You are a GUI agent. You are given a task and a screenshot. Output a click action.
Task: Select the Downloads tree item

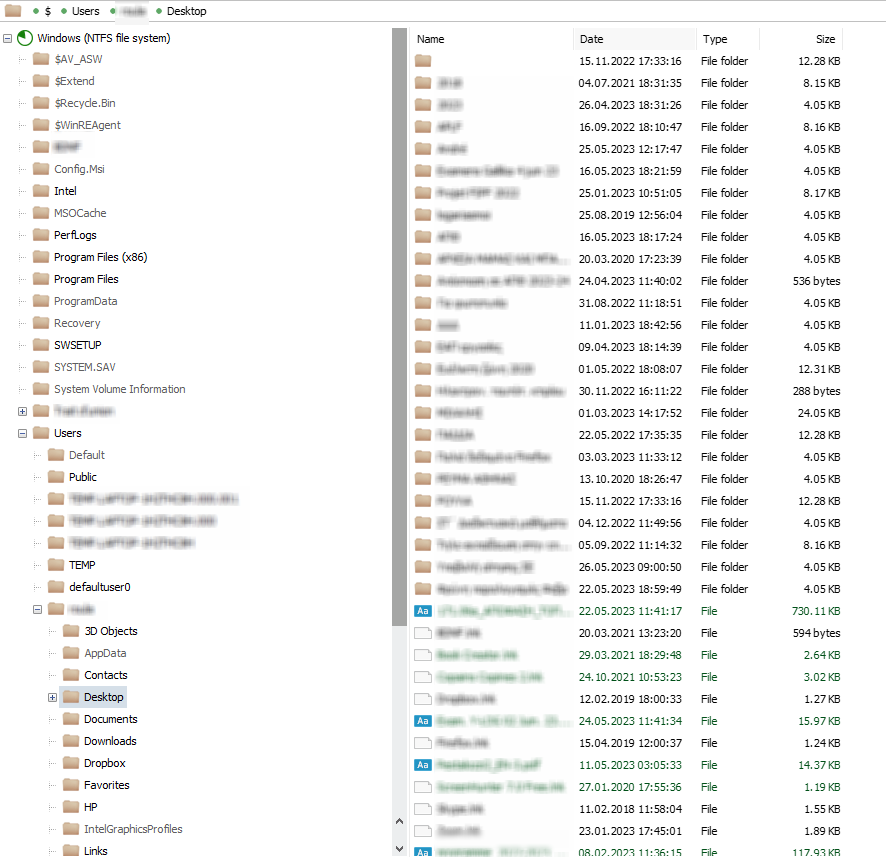(x=110, y=741)
